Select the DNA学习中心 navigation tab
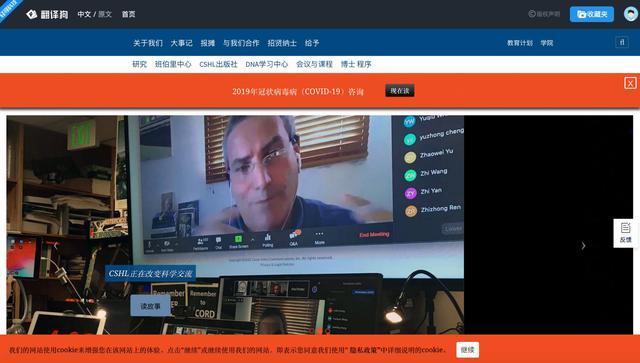 pos(267,64)
